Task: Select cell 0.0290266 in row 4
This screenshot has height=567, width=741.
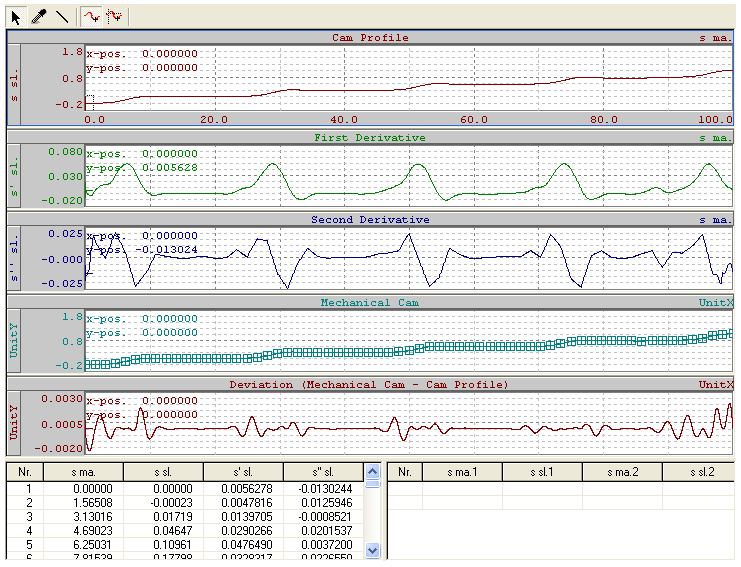Action: point(243,531)
